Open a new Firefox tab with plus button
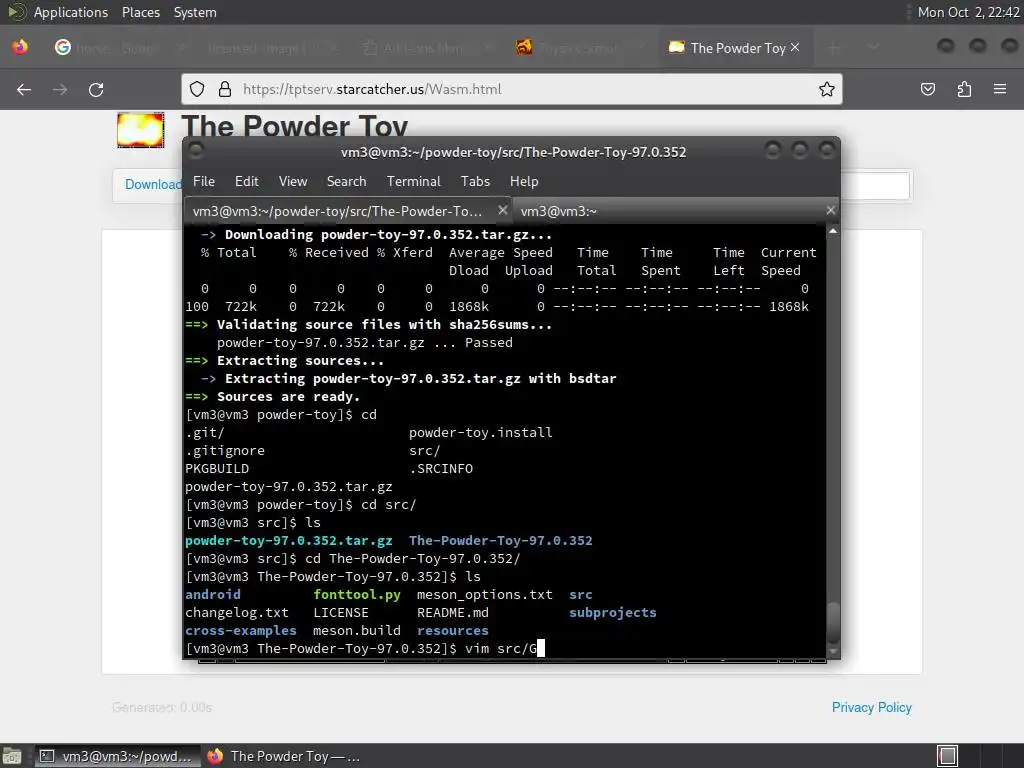This screenshot has height=768, width=1024. [833, 48]
